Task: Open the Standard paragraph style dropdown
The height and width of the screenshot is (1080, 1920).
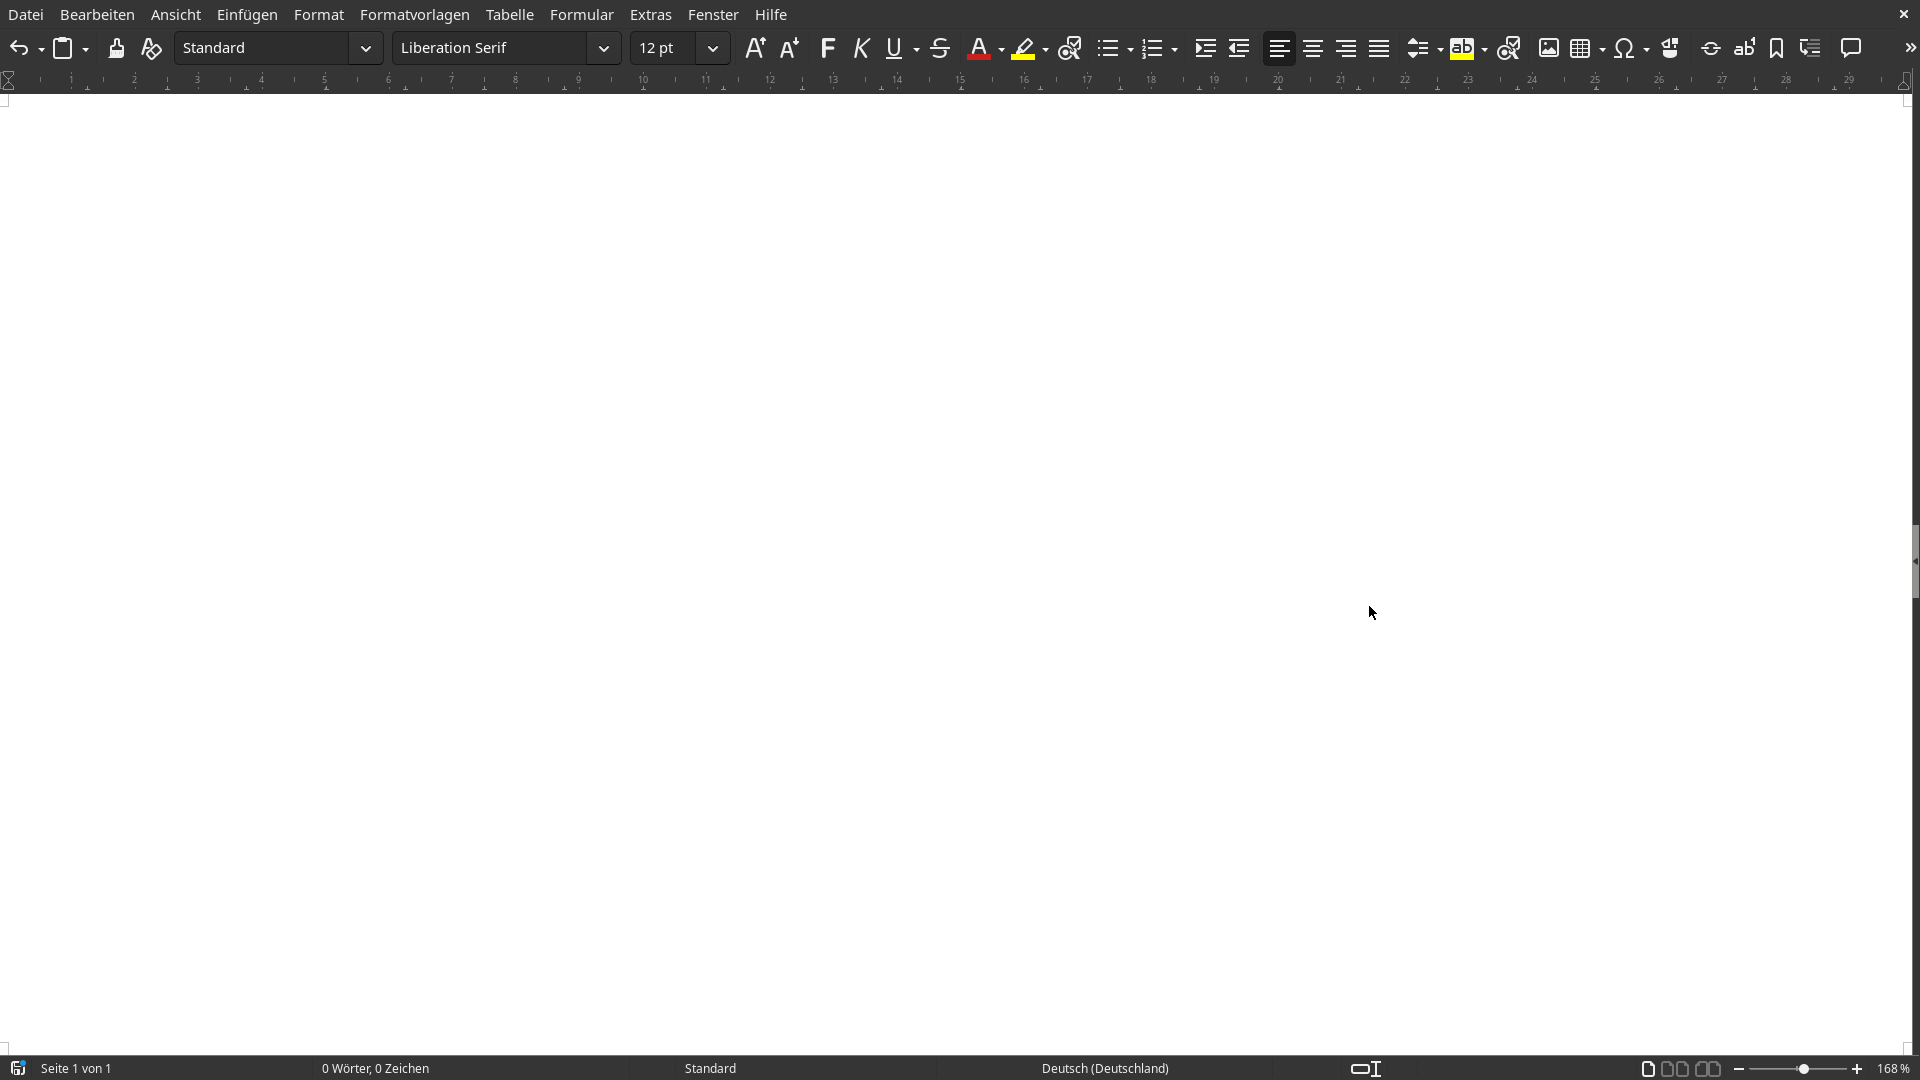Action: (365, 48)
